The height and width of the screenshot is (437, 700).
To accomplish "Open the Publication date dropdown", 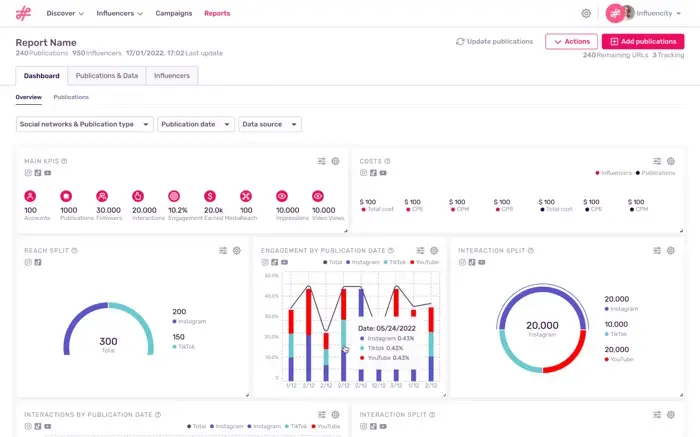I will pyautogui.click(x=196, y=124).
